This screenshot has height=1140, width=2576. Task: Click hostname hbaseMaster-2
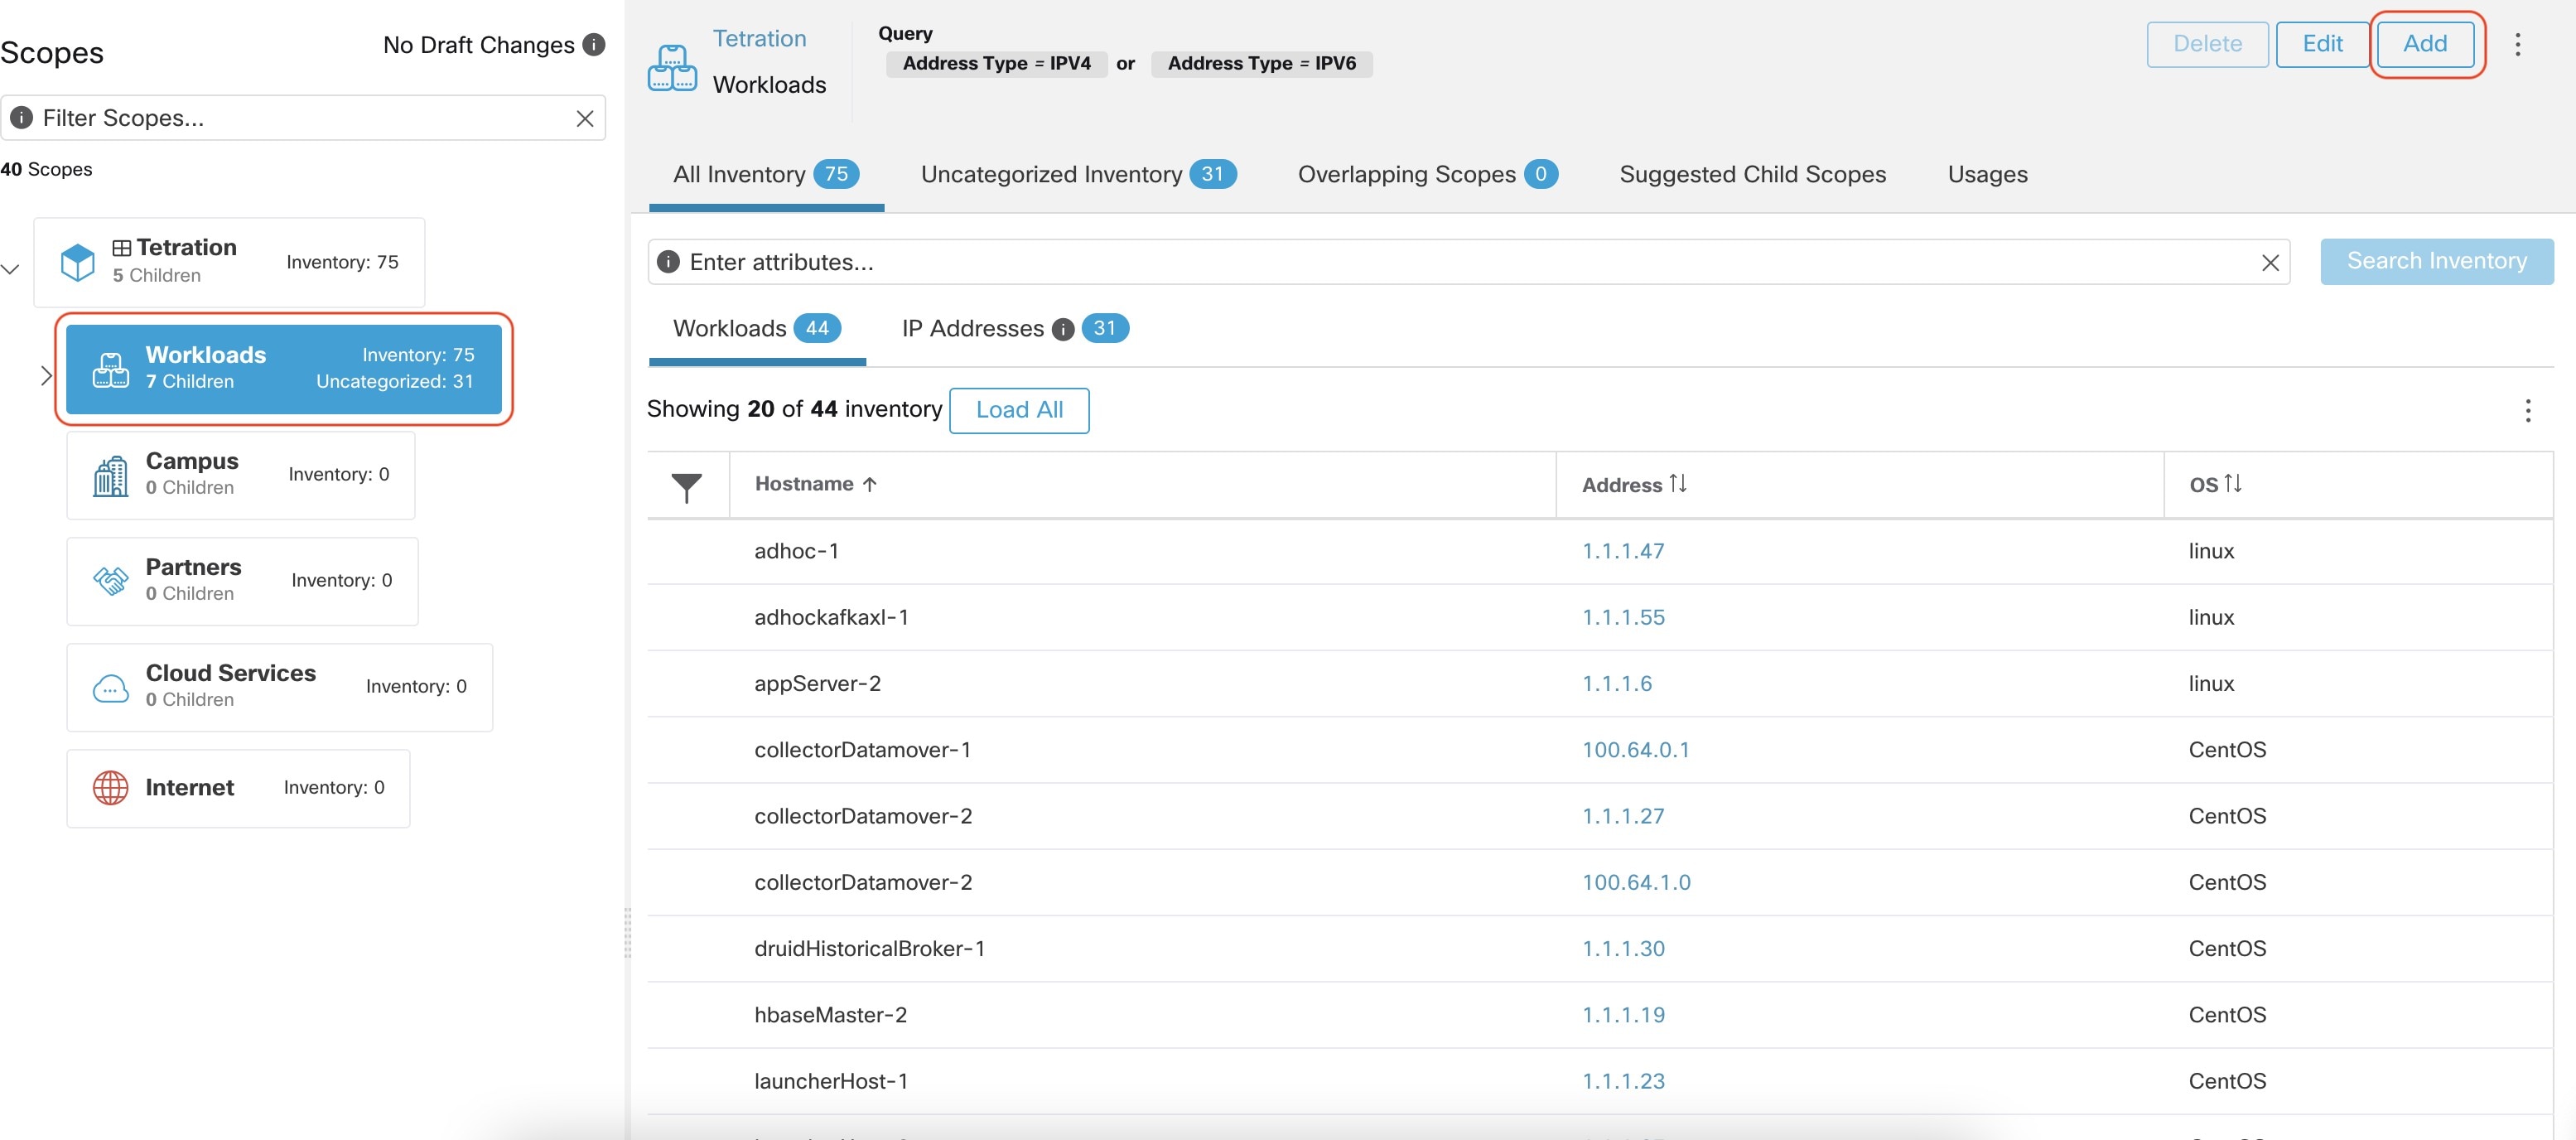[830, 1015]
